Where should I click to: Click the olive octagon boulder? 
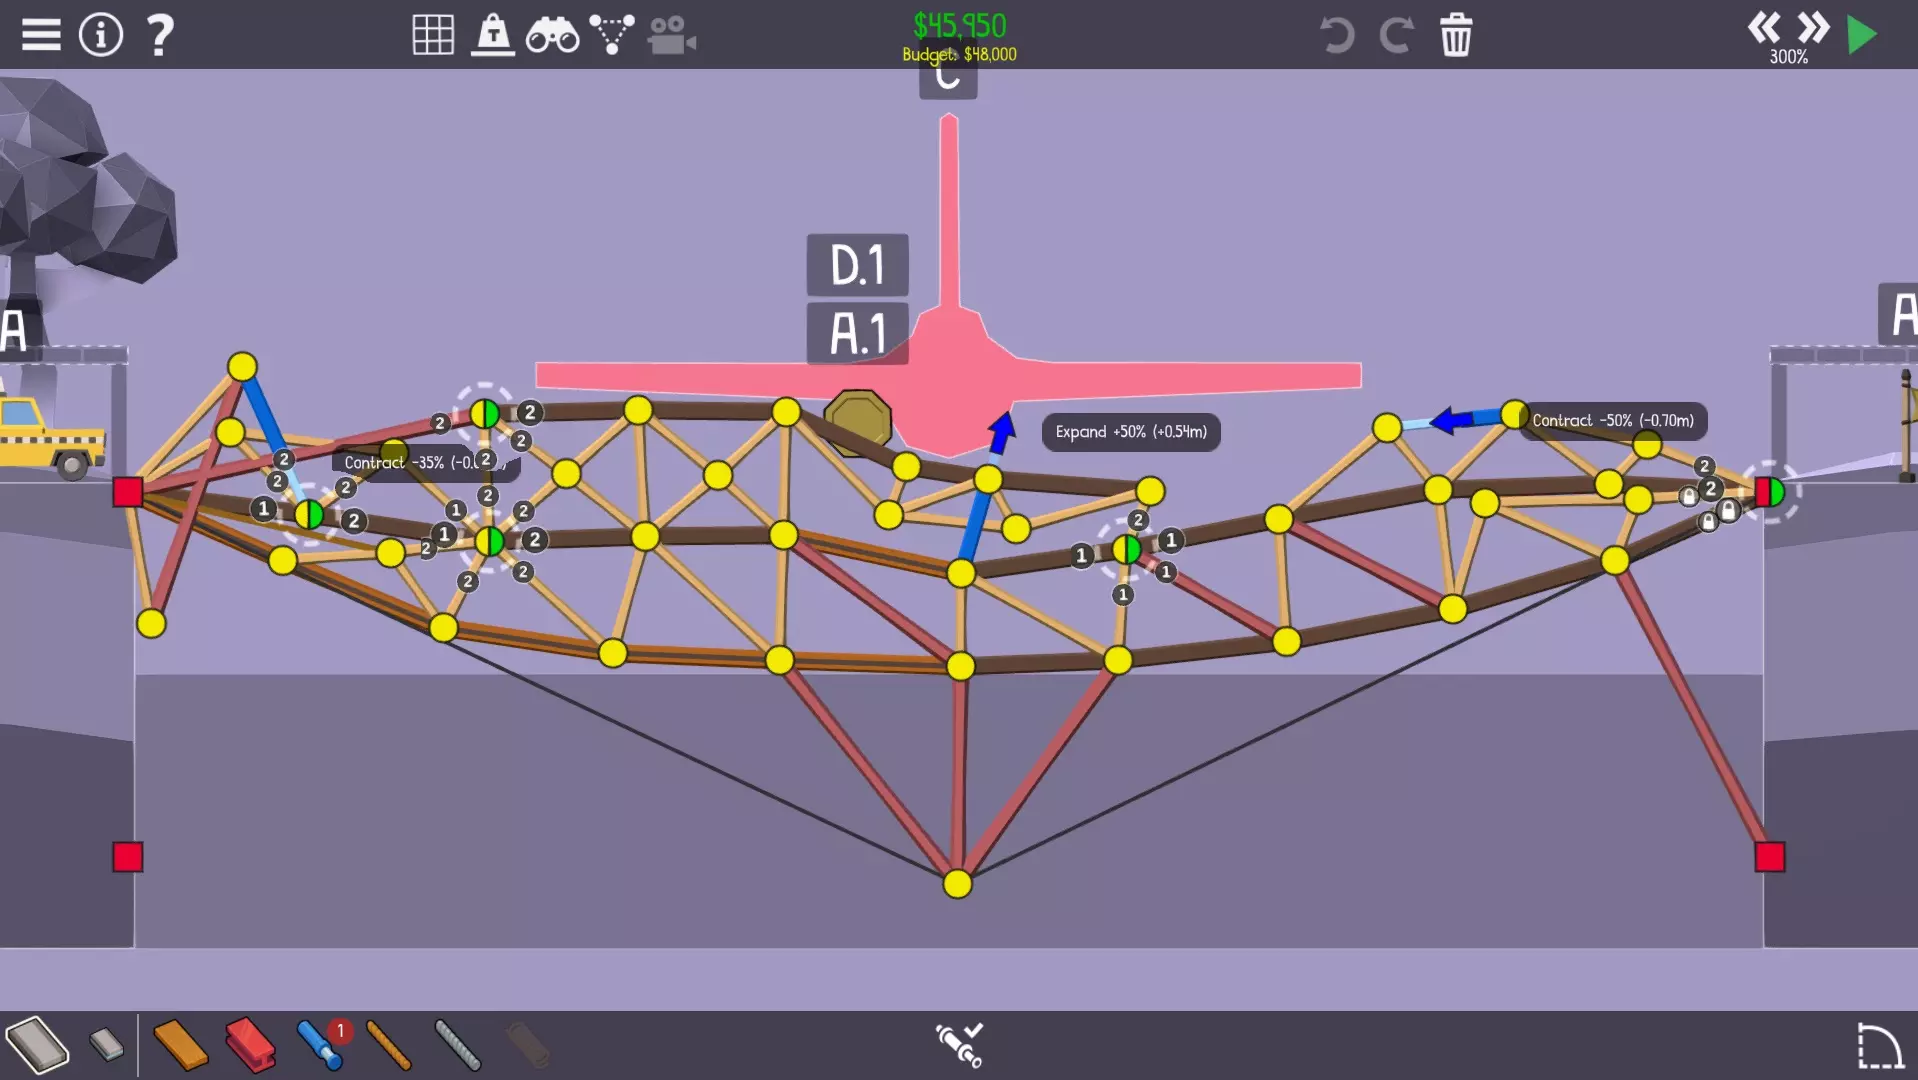[857, 423]
